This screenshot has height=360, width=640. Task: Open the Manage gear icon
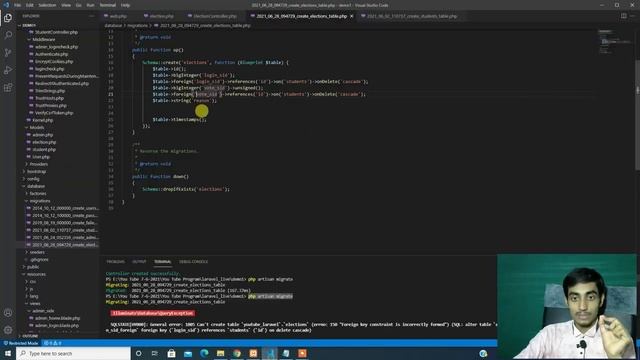coord(8,330)
